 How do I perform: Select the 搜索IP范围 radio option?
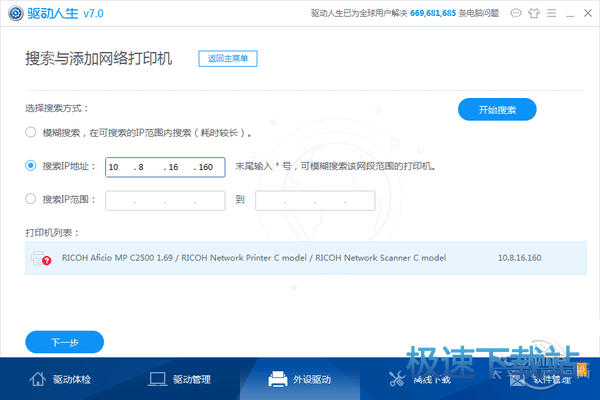[31, 199]
